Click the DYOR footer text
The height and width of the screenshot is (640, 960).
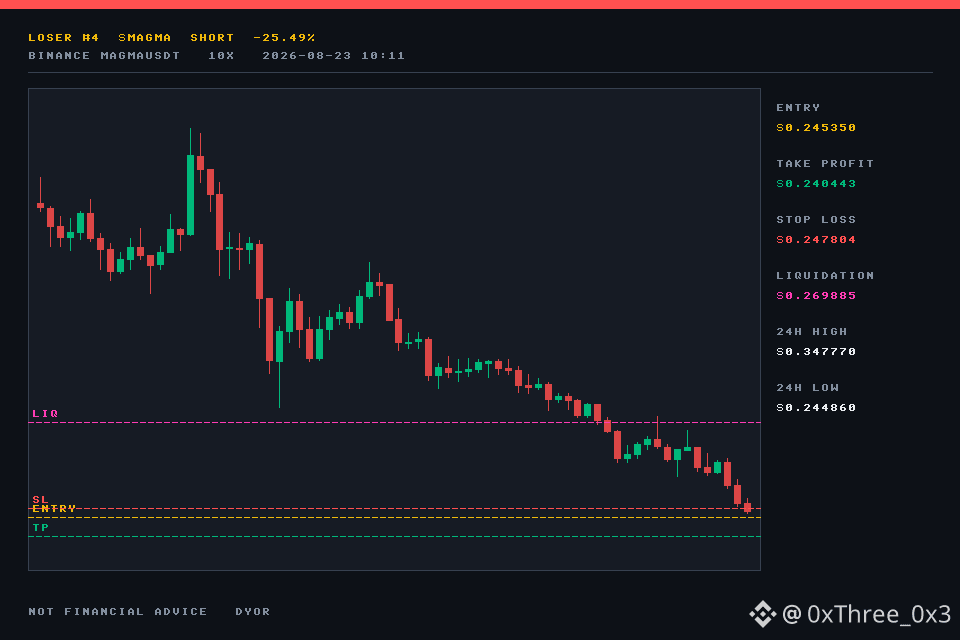(x=252, y=611)
